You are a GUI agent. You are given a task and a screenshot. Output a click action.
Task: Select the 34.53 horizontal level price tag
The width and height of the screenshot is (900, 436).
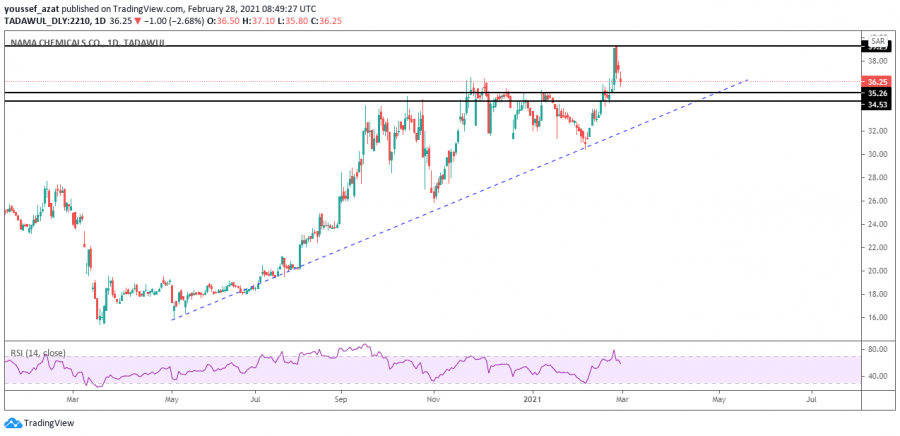point(877,103)
